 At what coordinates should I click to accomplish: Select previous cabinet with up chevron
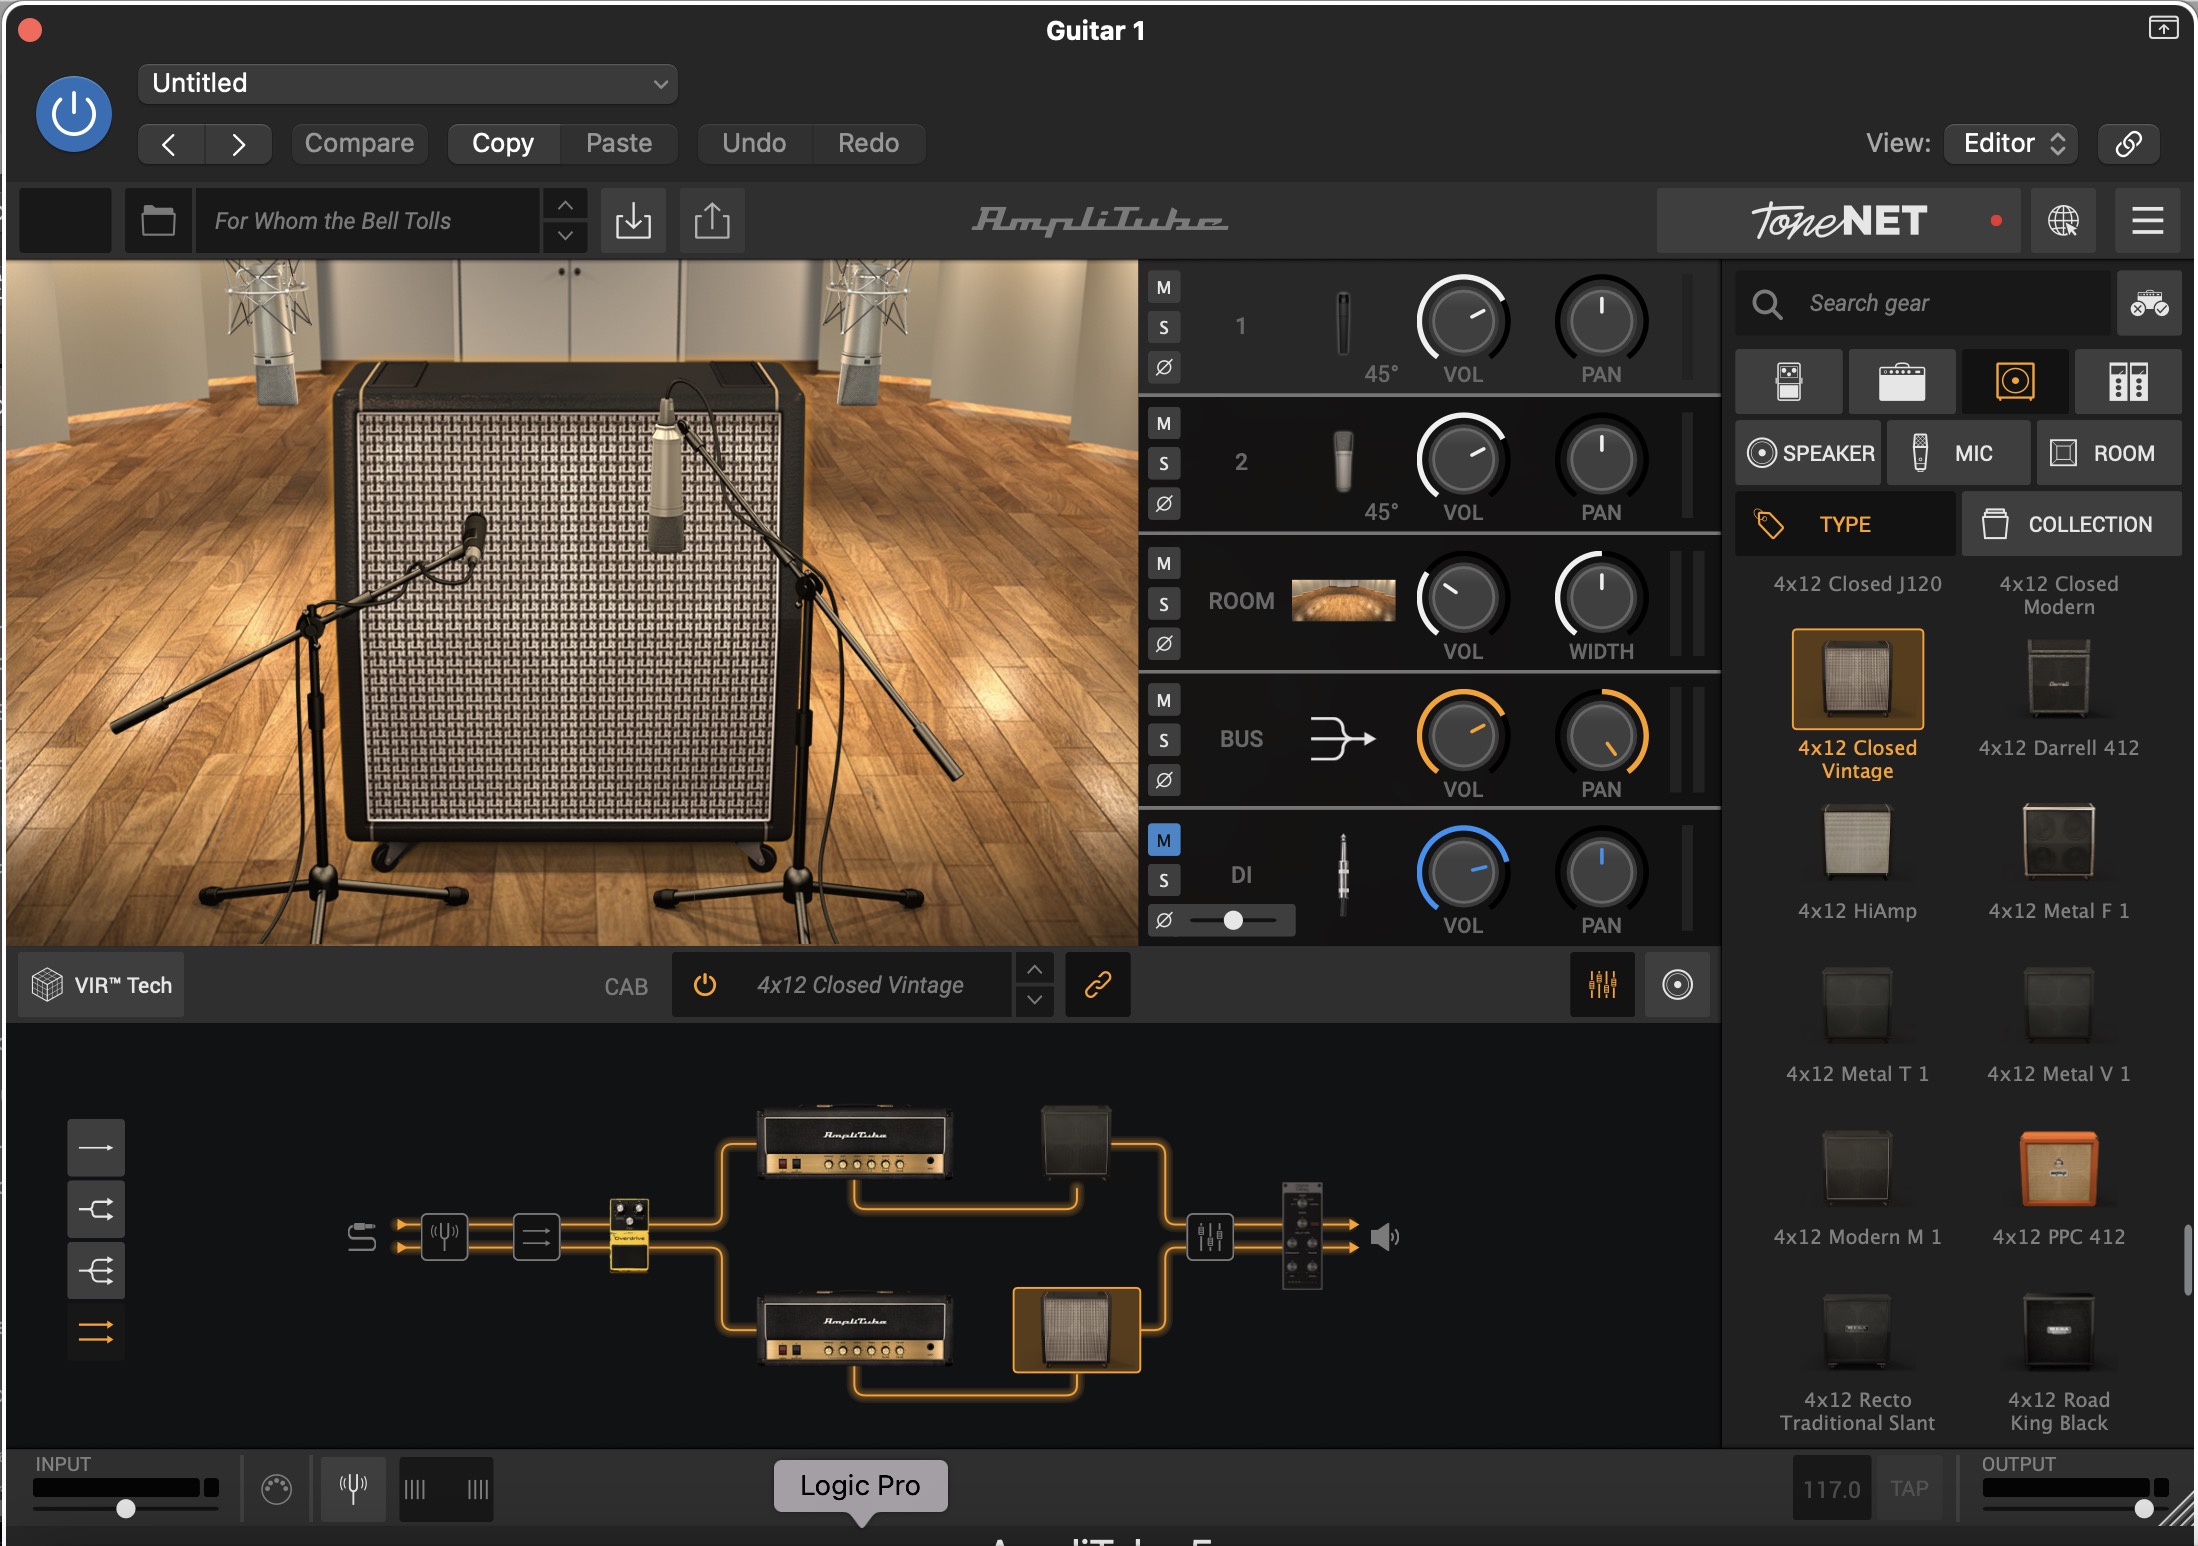point(1035,969)
